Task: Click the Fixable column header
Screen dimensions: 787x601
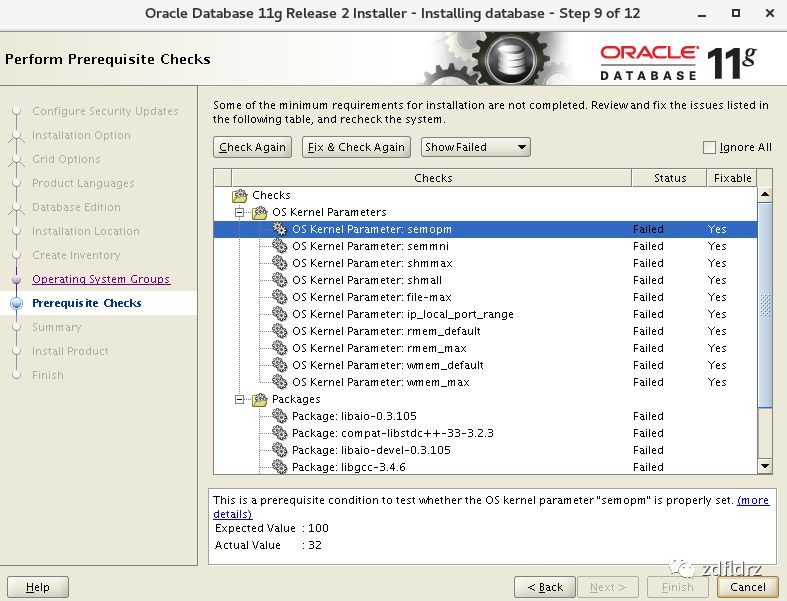Action: (732, 178)
